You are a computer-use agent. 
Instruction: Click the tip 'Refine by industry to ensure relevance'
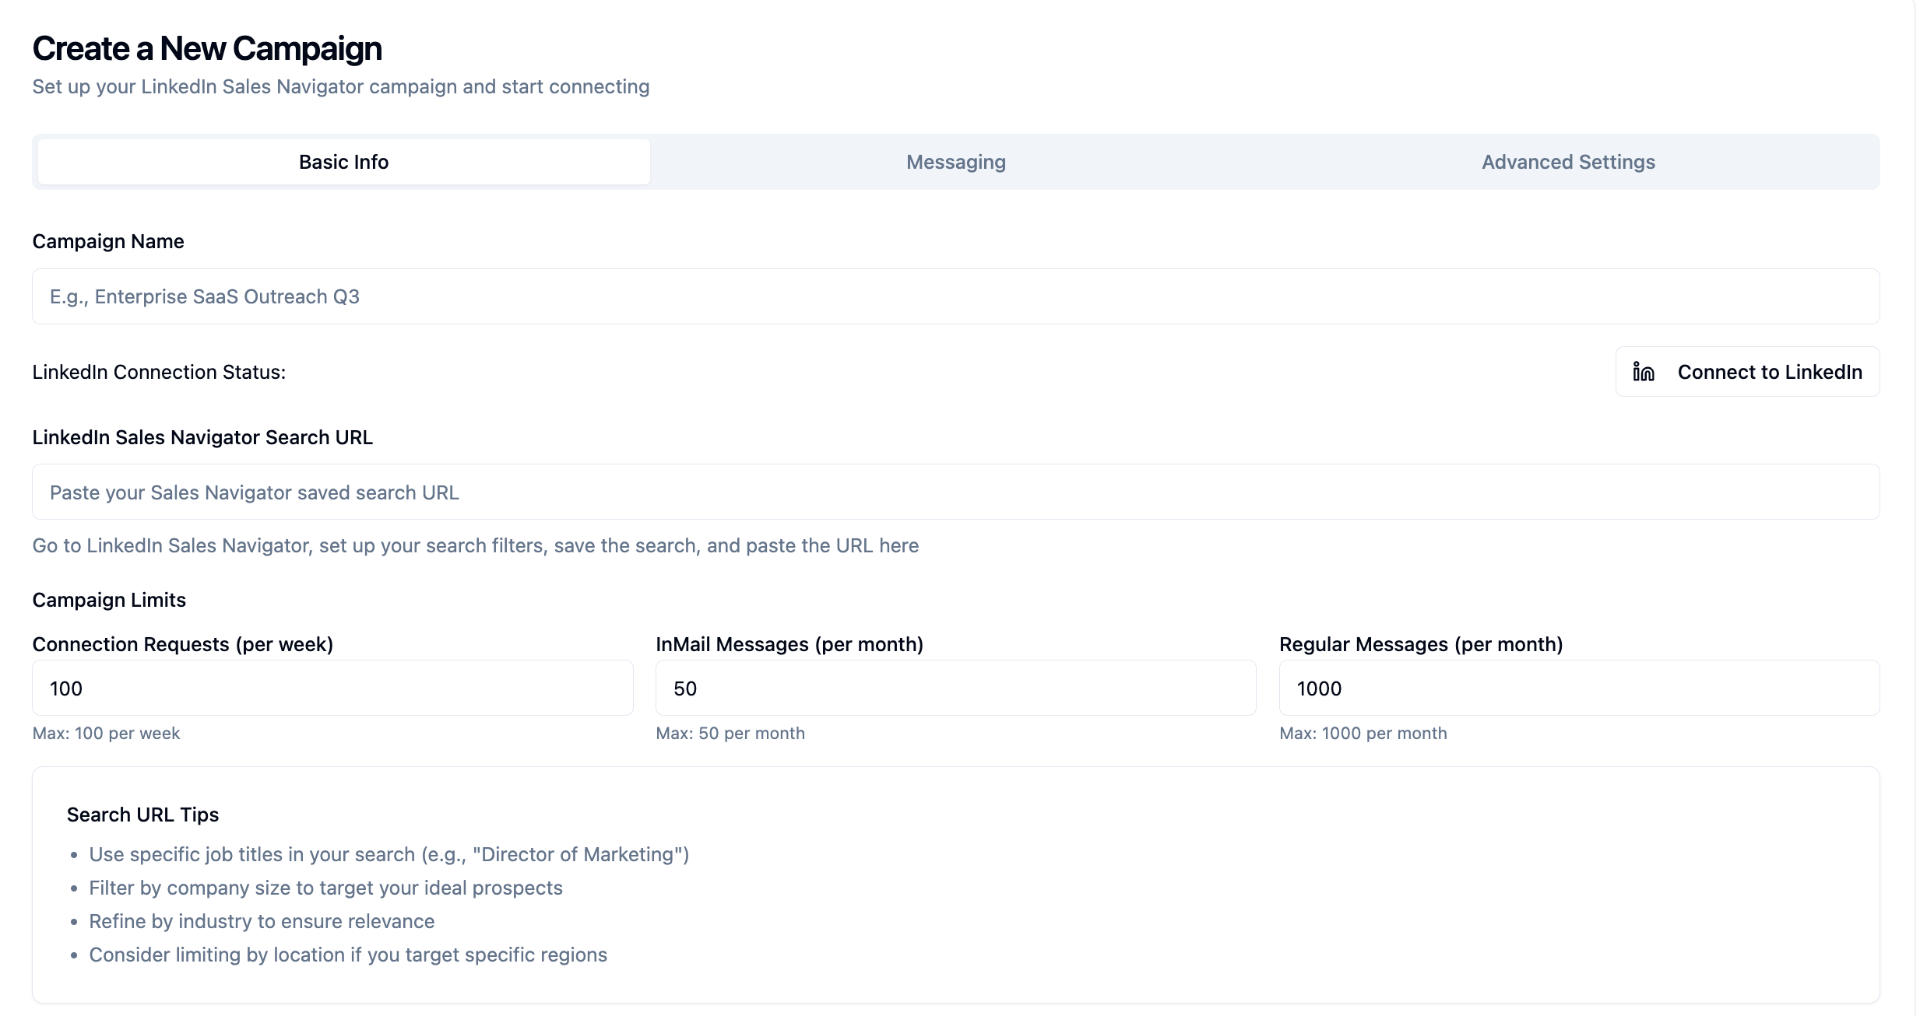[262, 921]
